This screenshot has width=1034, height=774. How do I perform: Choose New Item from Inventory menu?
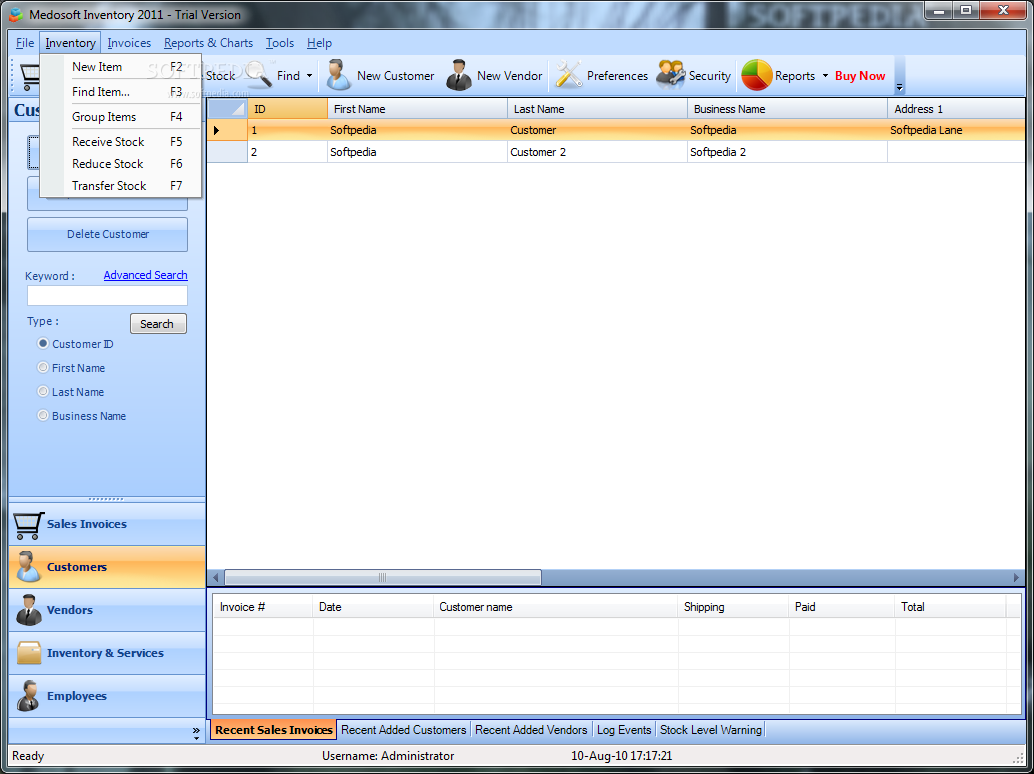pyautogui.click(x=121, y=67)
